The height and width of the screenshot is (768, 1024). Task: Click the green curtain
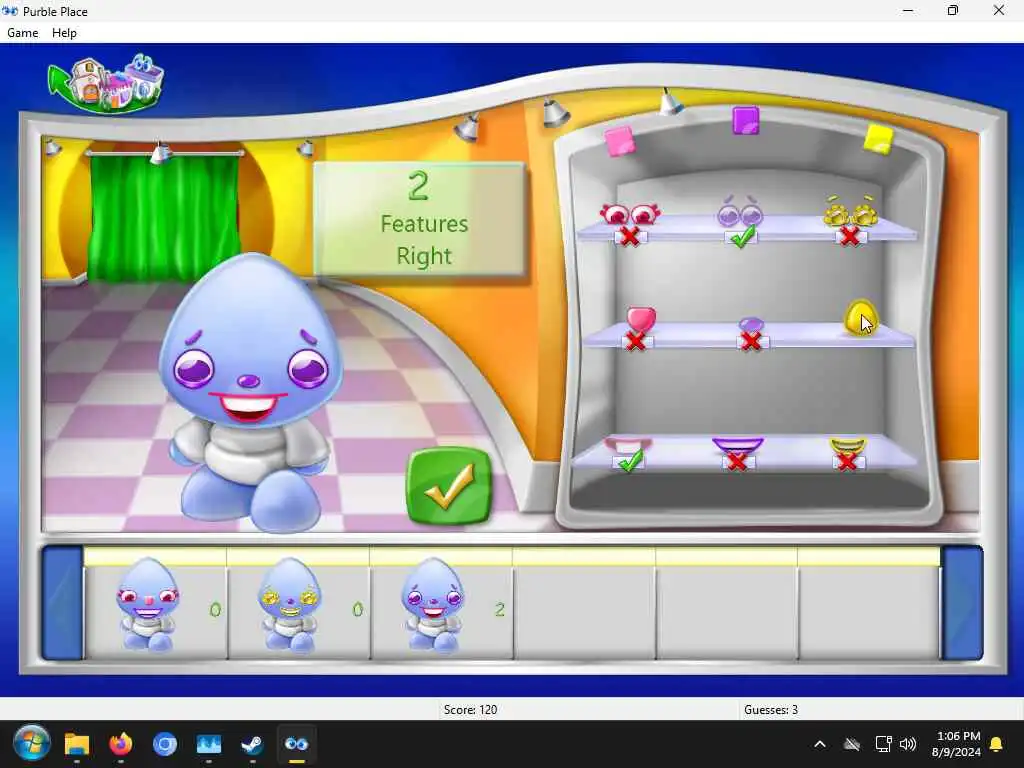[163, 216]
